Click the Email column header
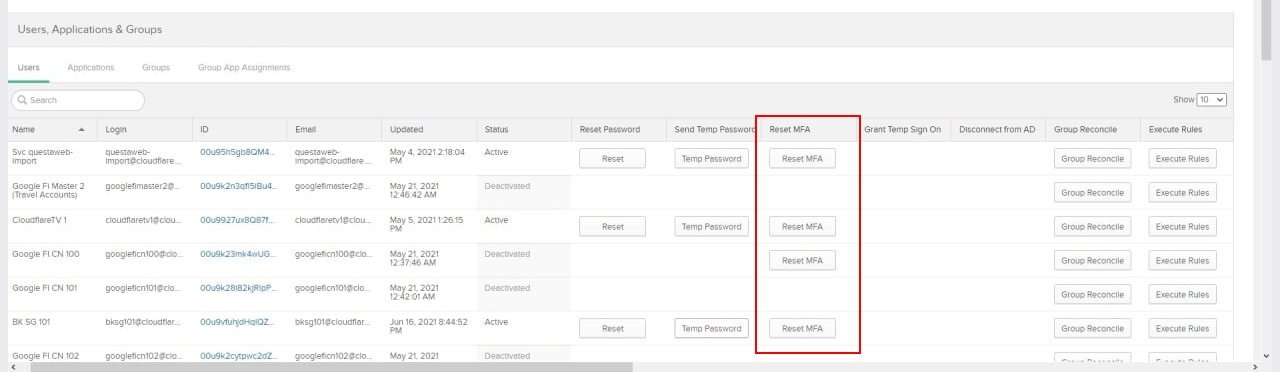The height and width of the screenshot is (372, 1280). tap(335, 129)
